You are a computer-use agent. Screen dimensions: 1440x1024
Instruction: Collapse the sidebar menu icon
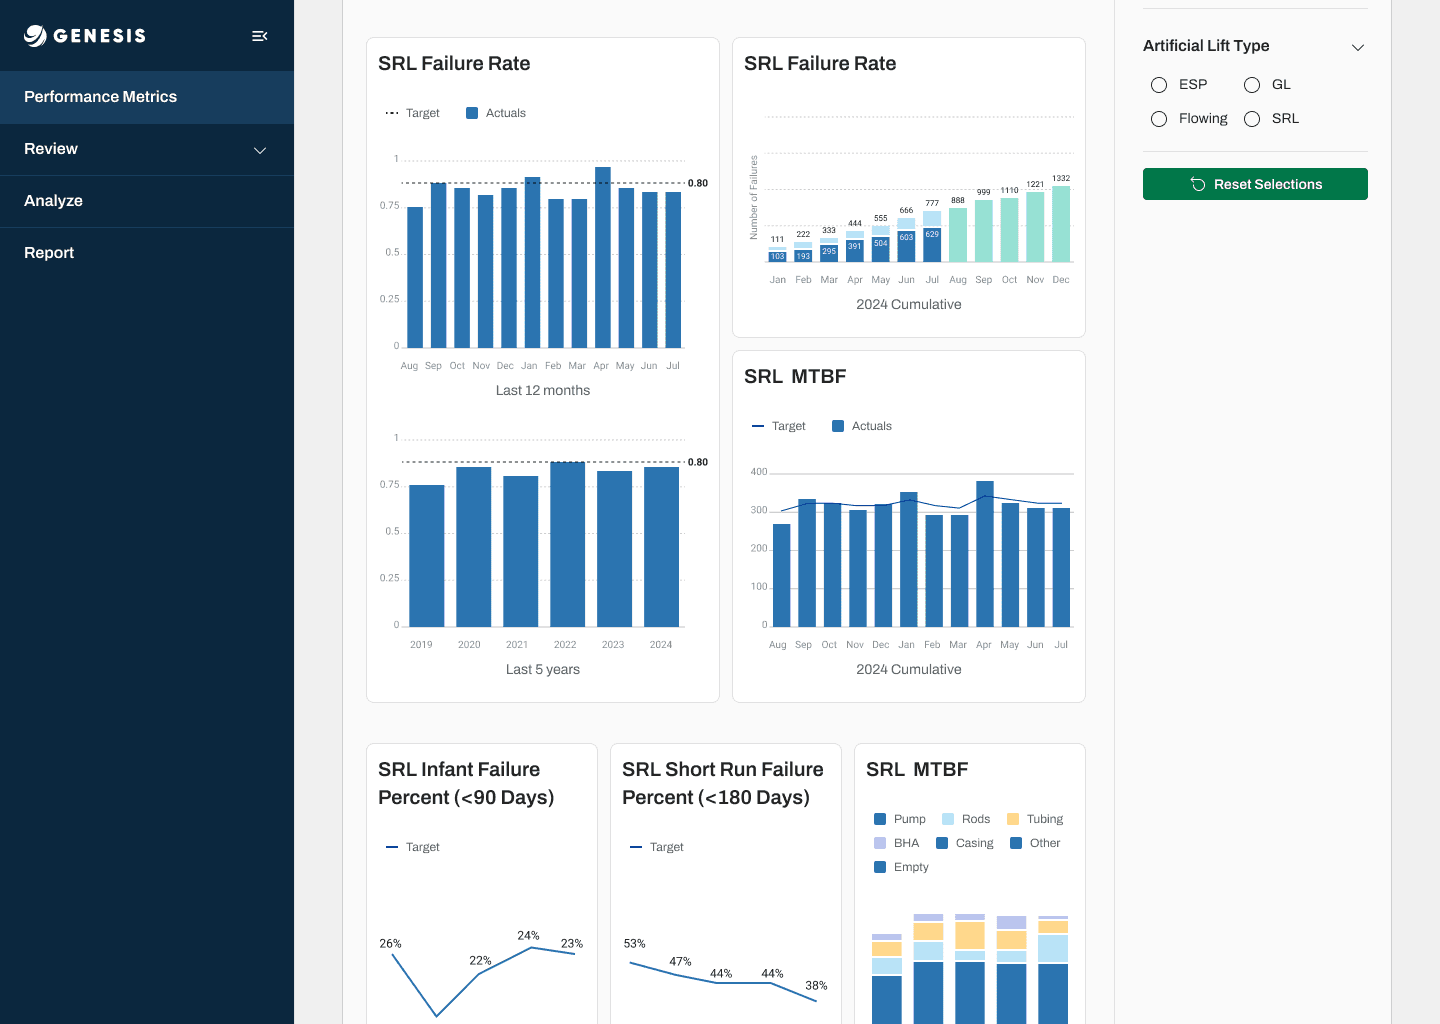point(260,36)
